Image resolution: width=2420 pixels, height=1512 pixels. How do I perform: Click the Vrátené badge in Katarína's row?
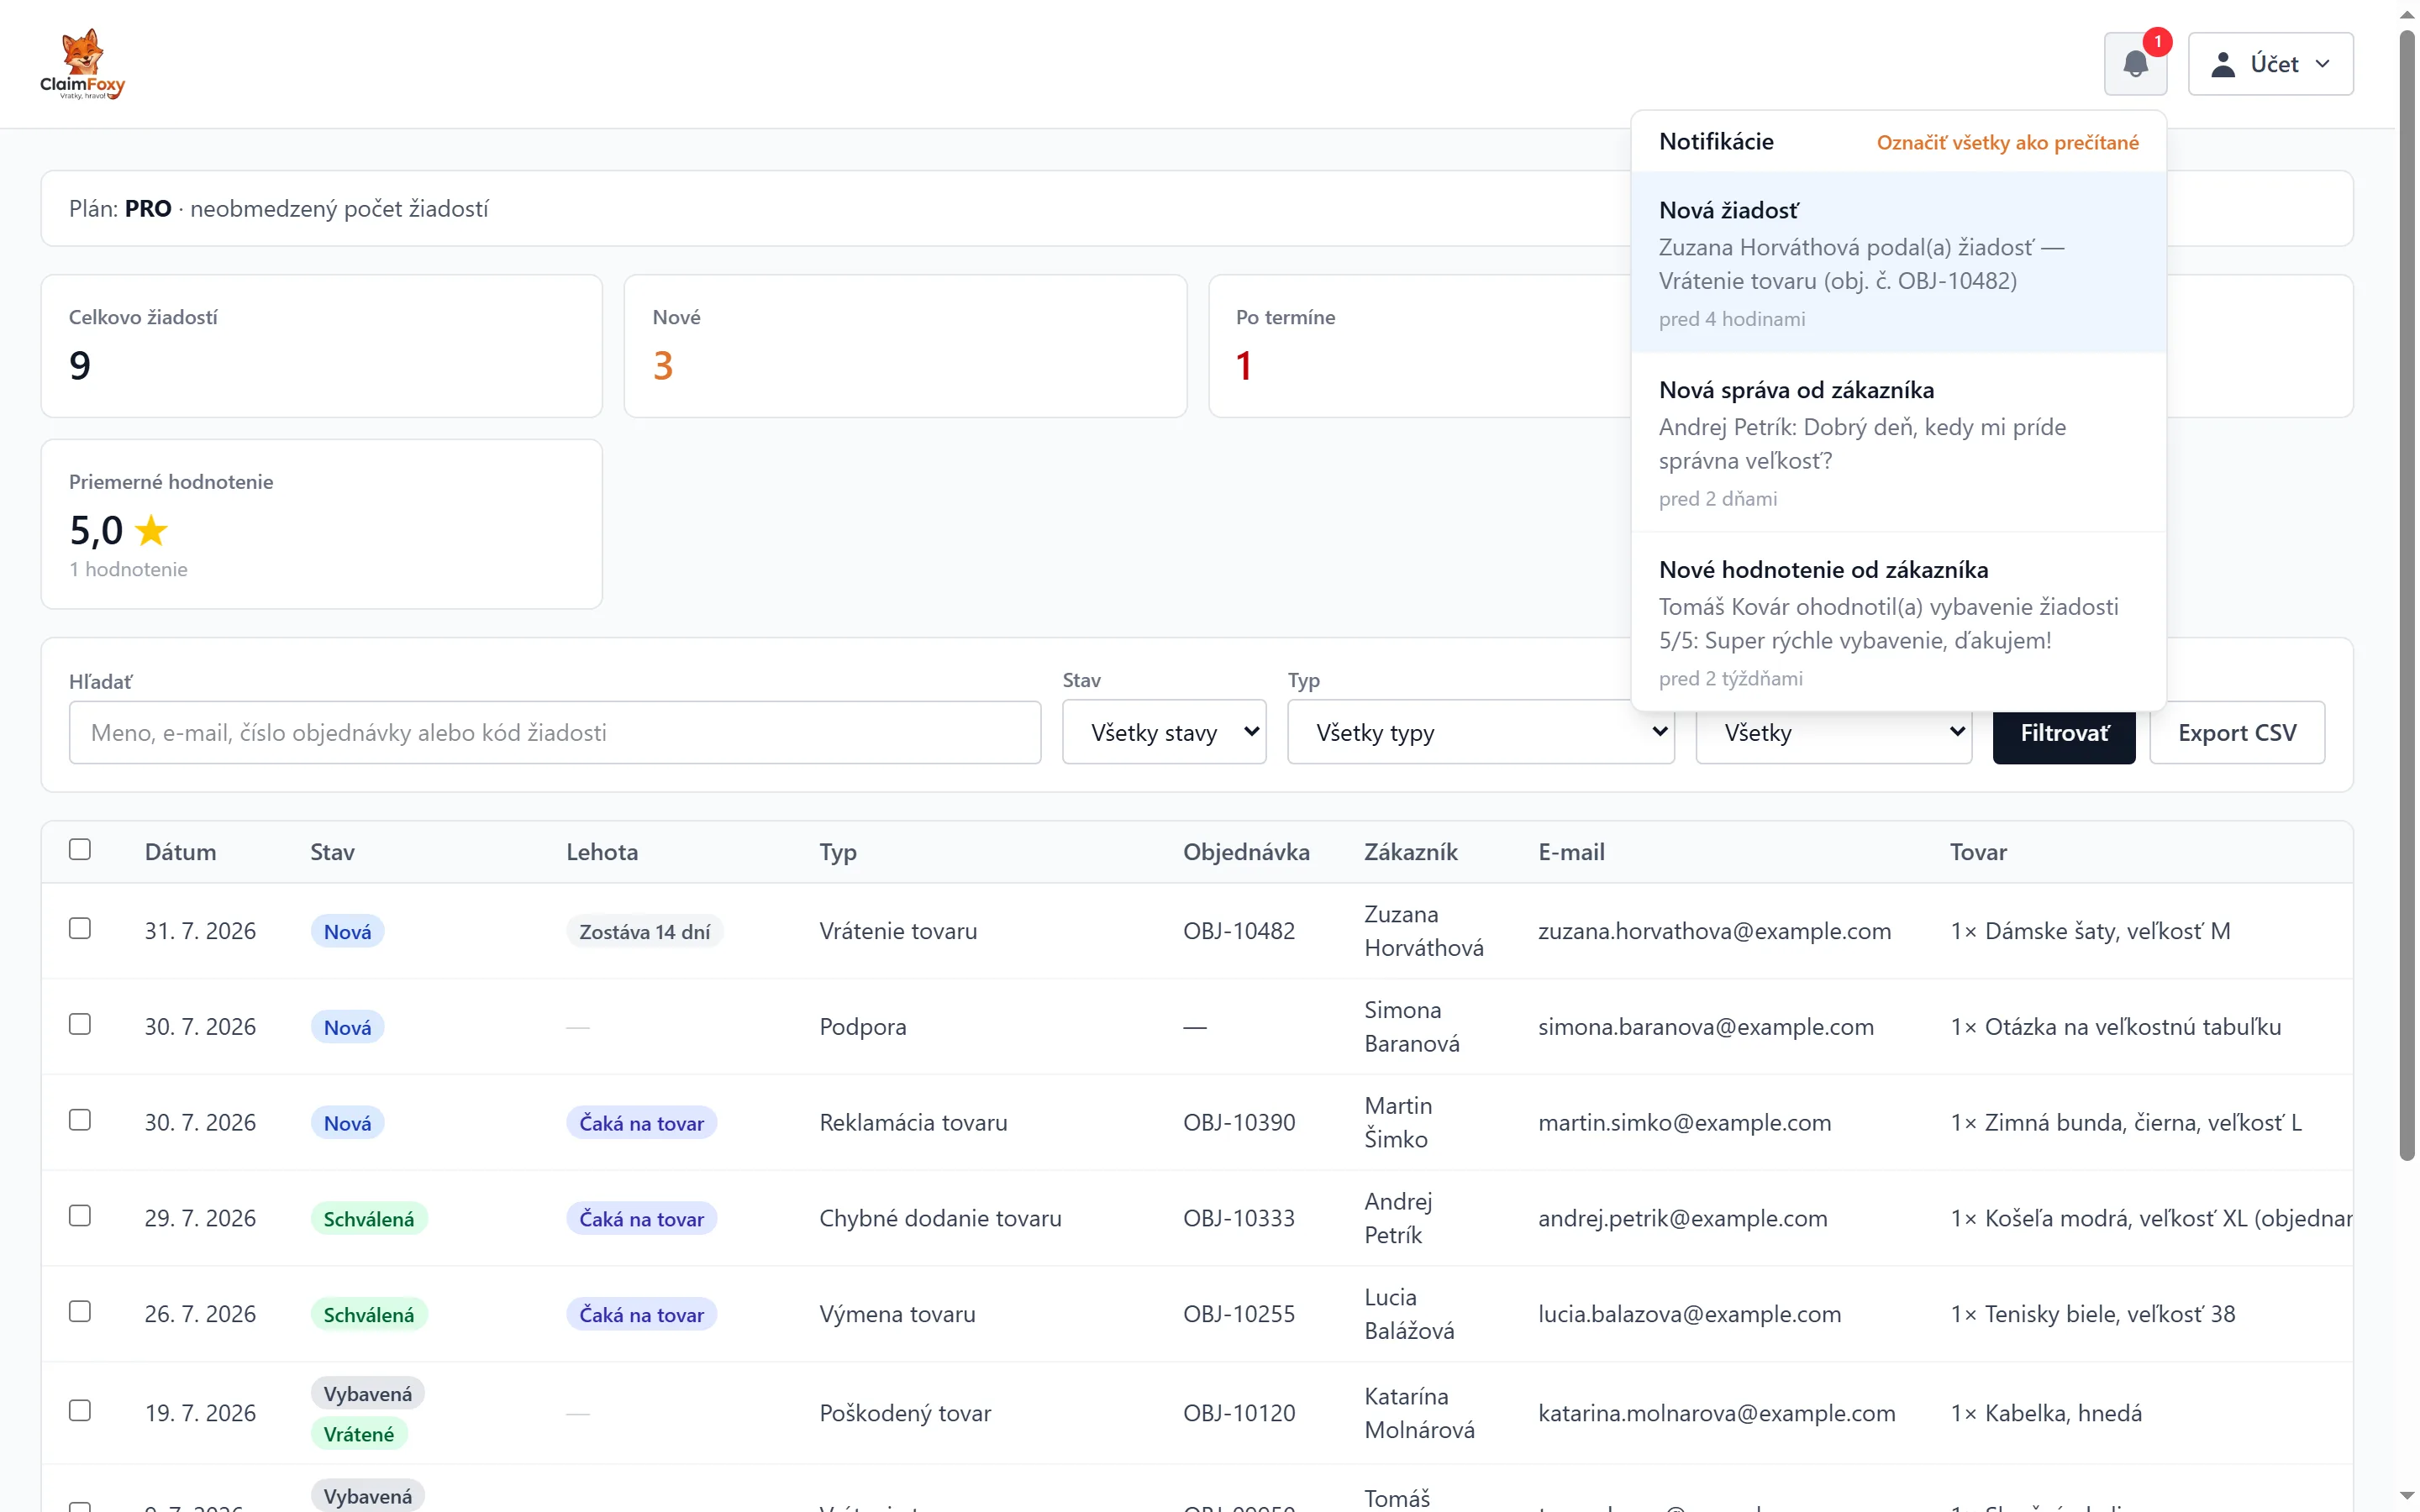358,1433
